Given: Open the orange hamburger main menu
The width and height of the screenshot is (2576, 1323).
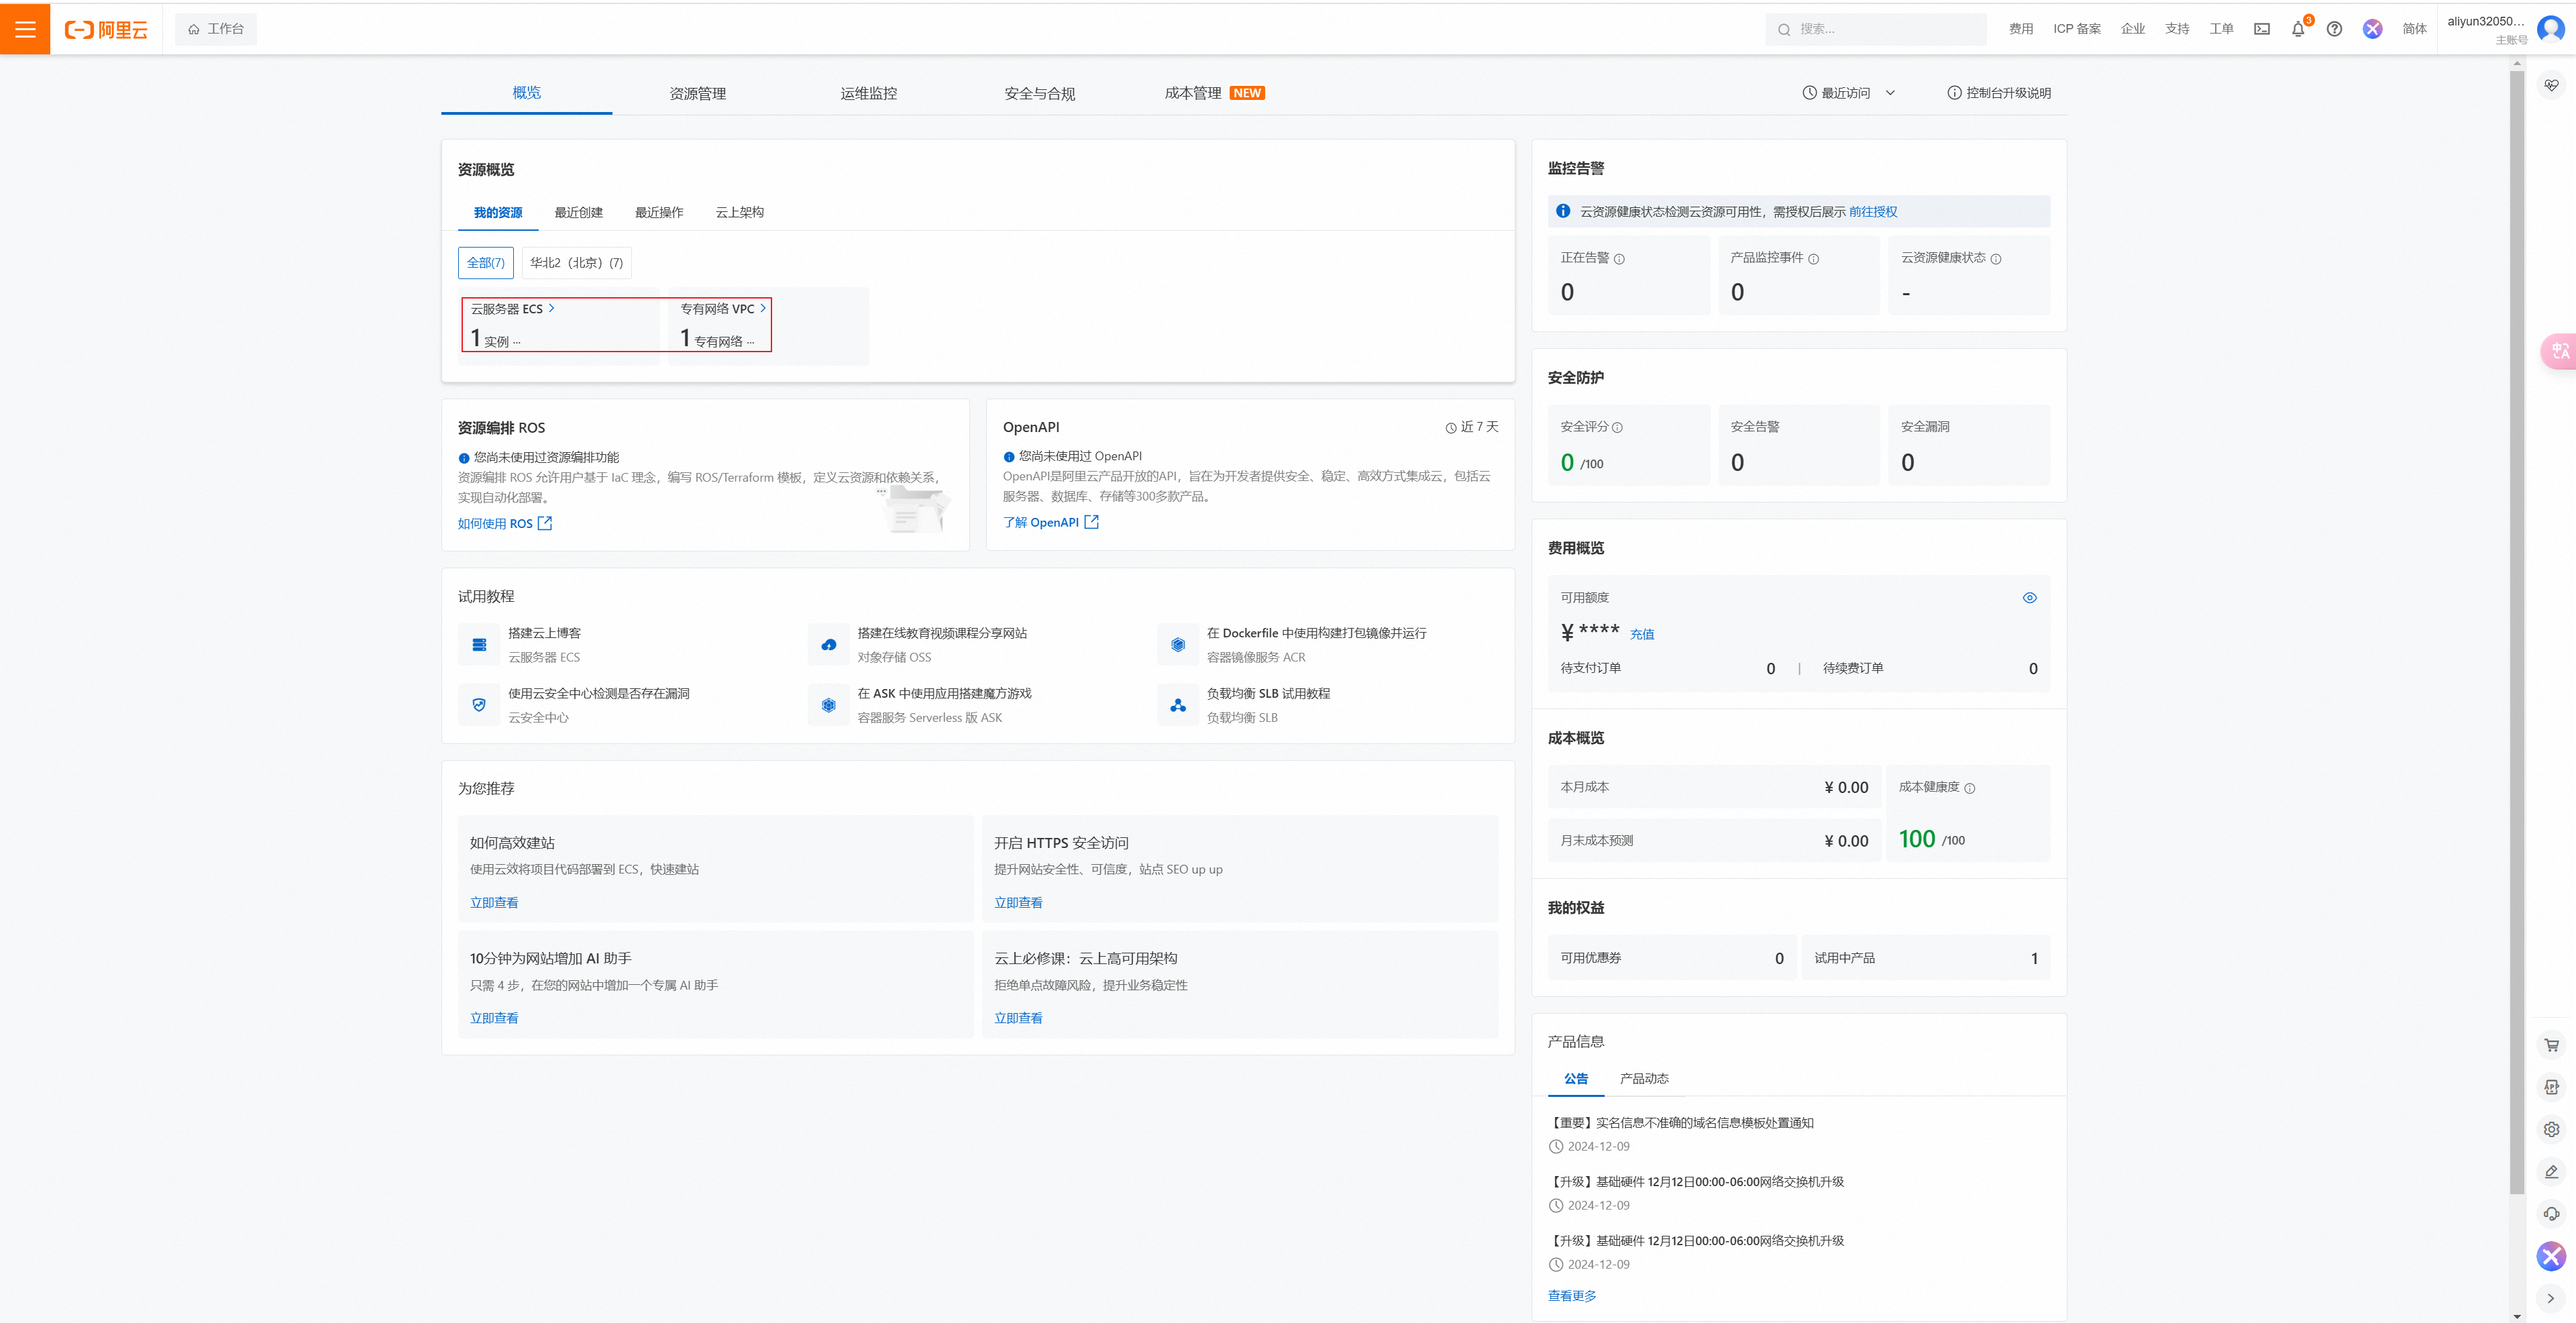Looking at the screenshot, I should (25, 29).
